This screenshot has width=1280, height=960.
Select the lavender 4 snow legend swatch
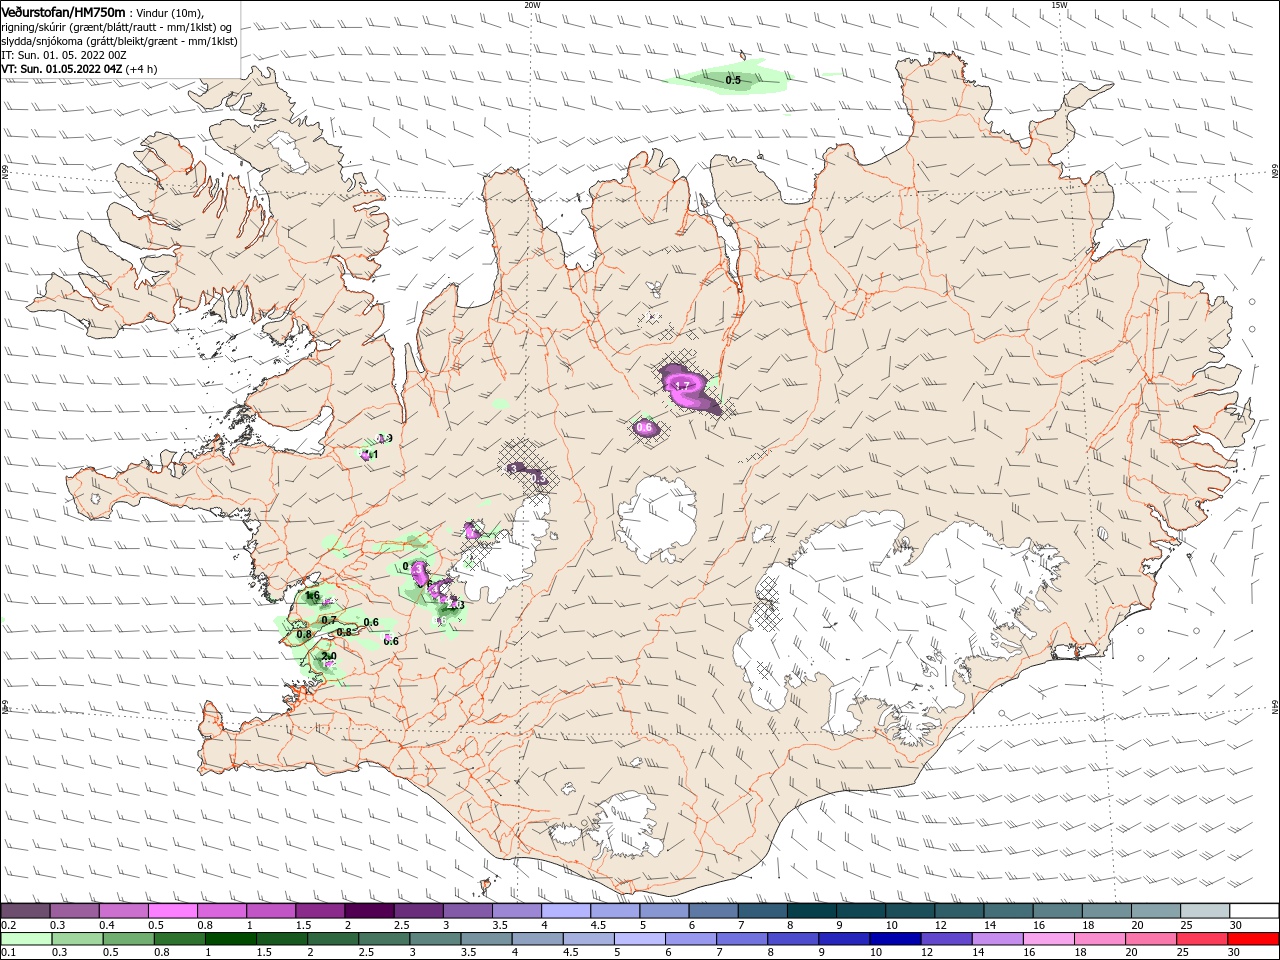pyautogui.click(x=566, y=911)
